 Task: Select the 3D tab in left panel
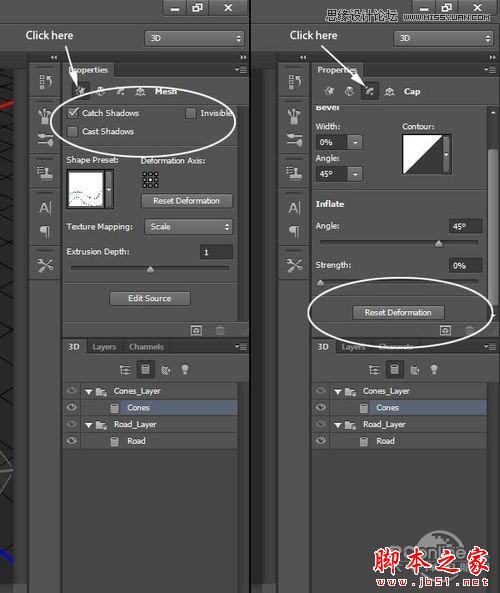click(x=74, y=347)
